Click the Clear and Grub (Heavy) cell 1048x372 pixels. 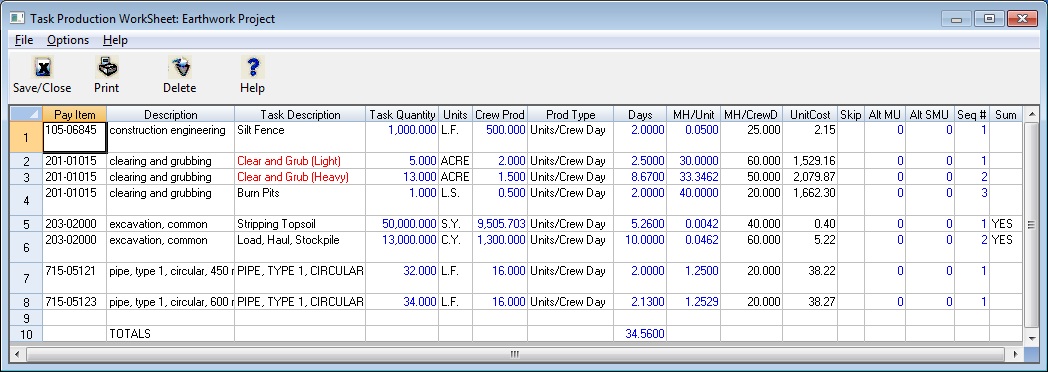click(300, 177)
